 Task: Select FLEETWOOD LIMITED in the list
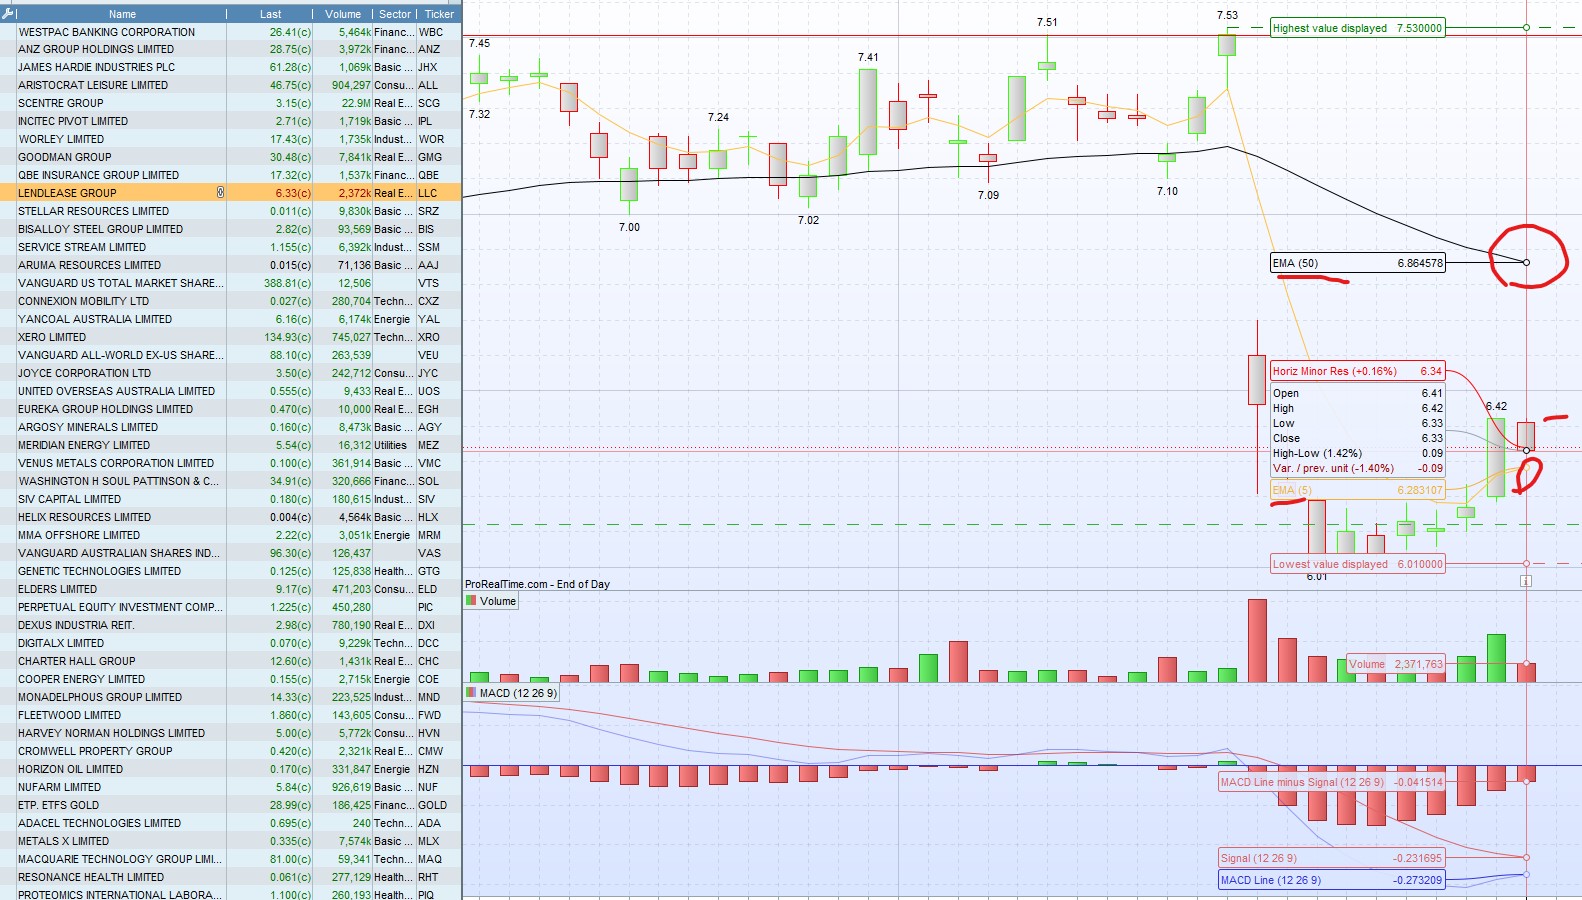click(230, 715)
